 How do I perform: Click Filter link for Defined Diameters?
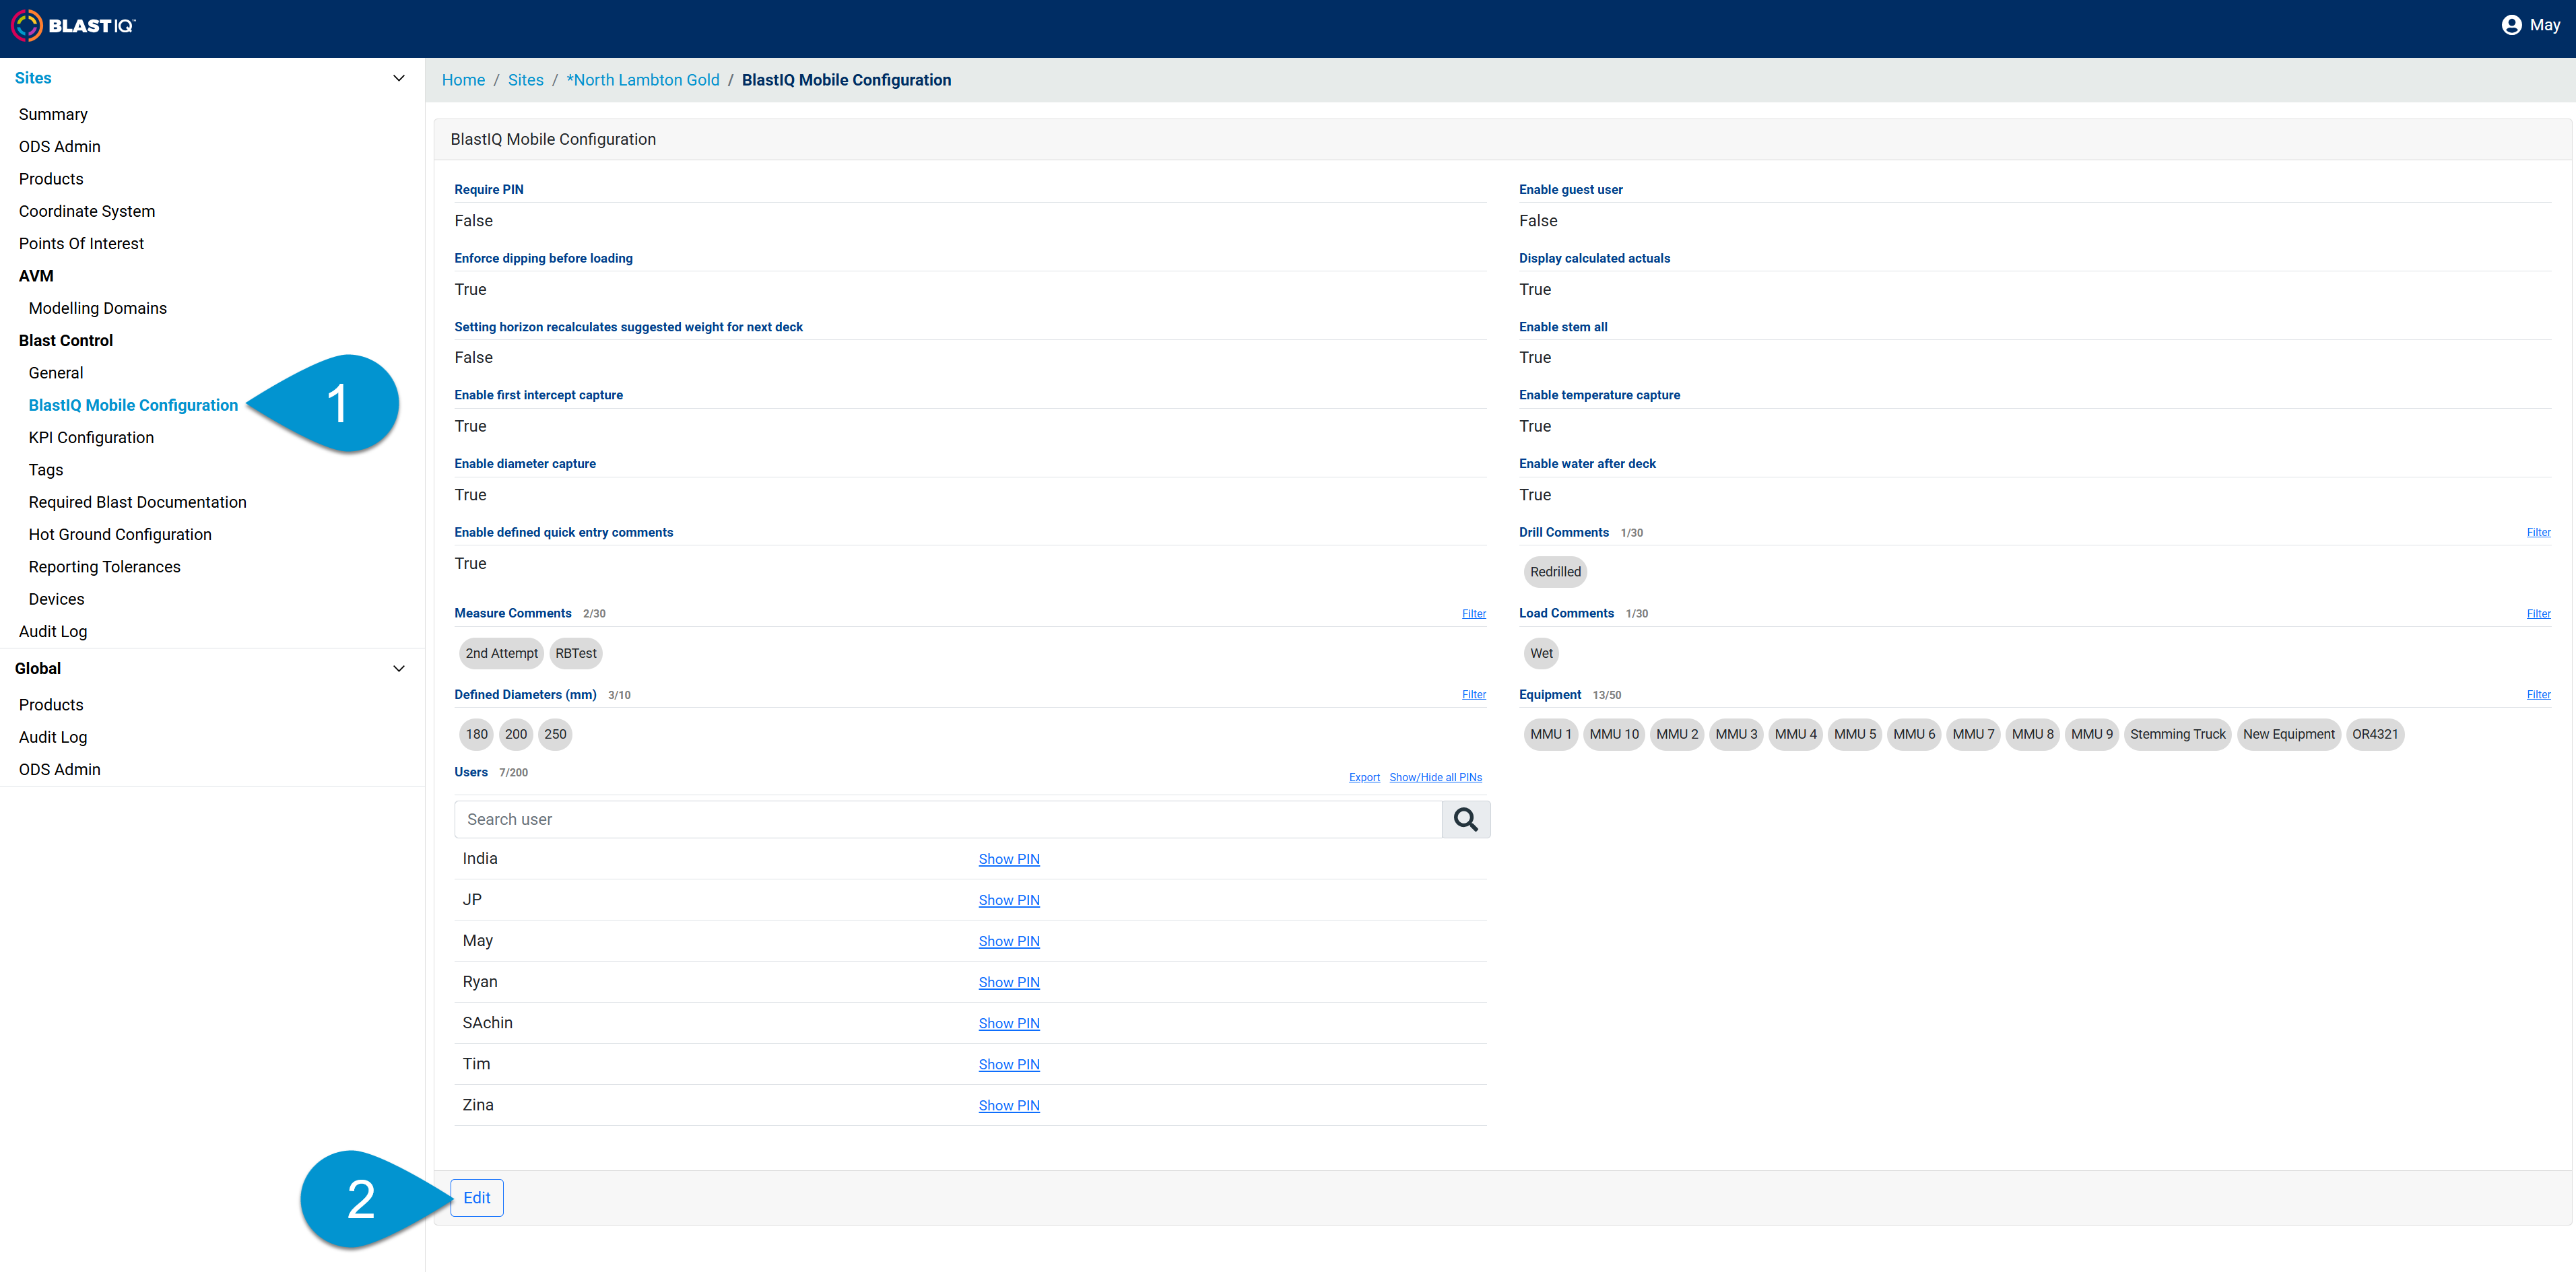point(1474,695)
